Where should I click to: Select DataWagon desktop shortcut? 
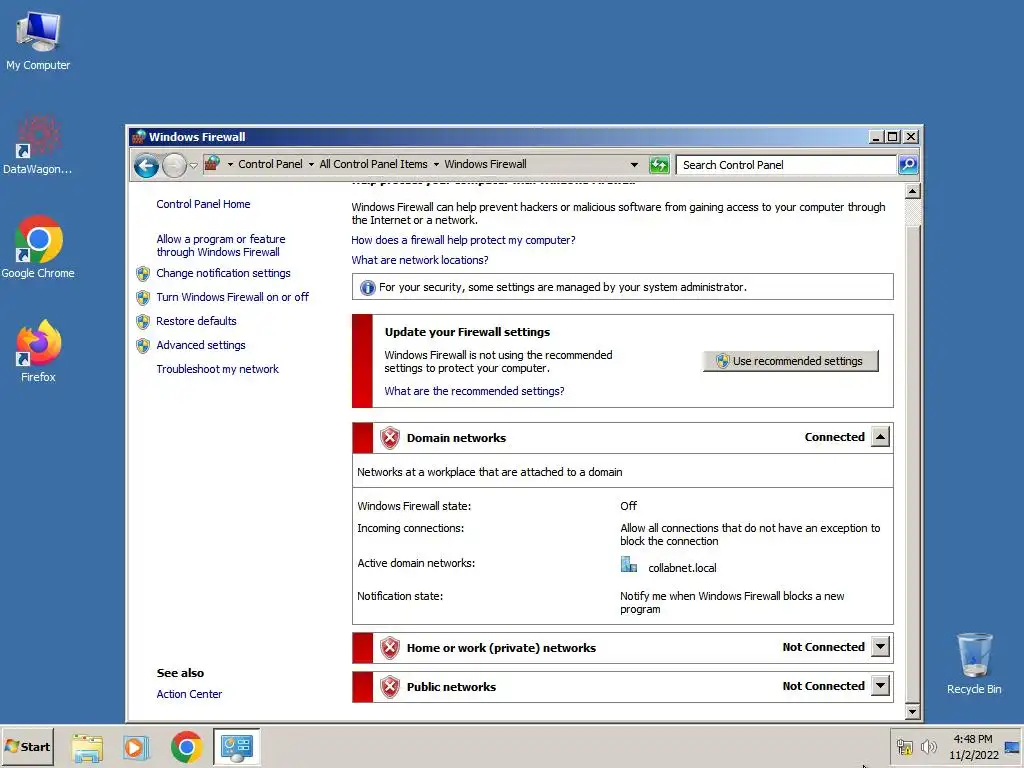(37, 145)
